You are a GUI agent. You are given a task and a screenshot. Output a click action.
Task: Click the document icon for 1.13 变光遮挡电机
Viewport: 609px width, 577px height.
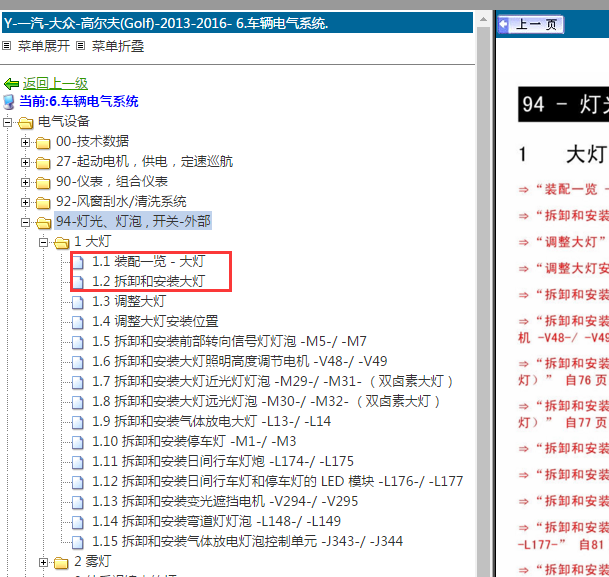(x=78, y=502)
